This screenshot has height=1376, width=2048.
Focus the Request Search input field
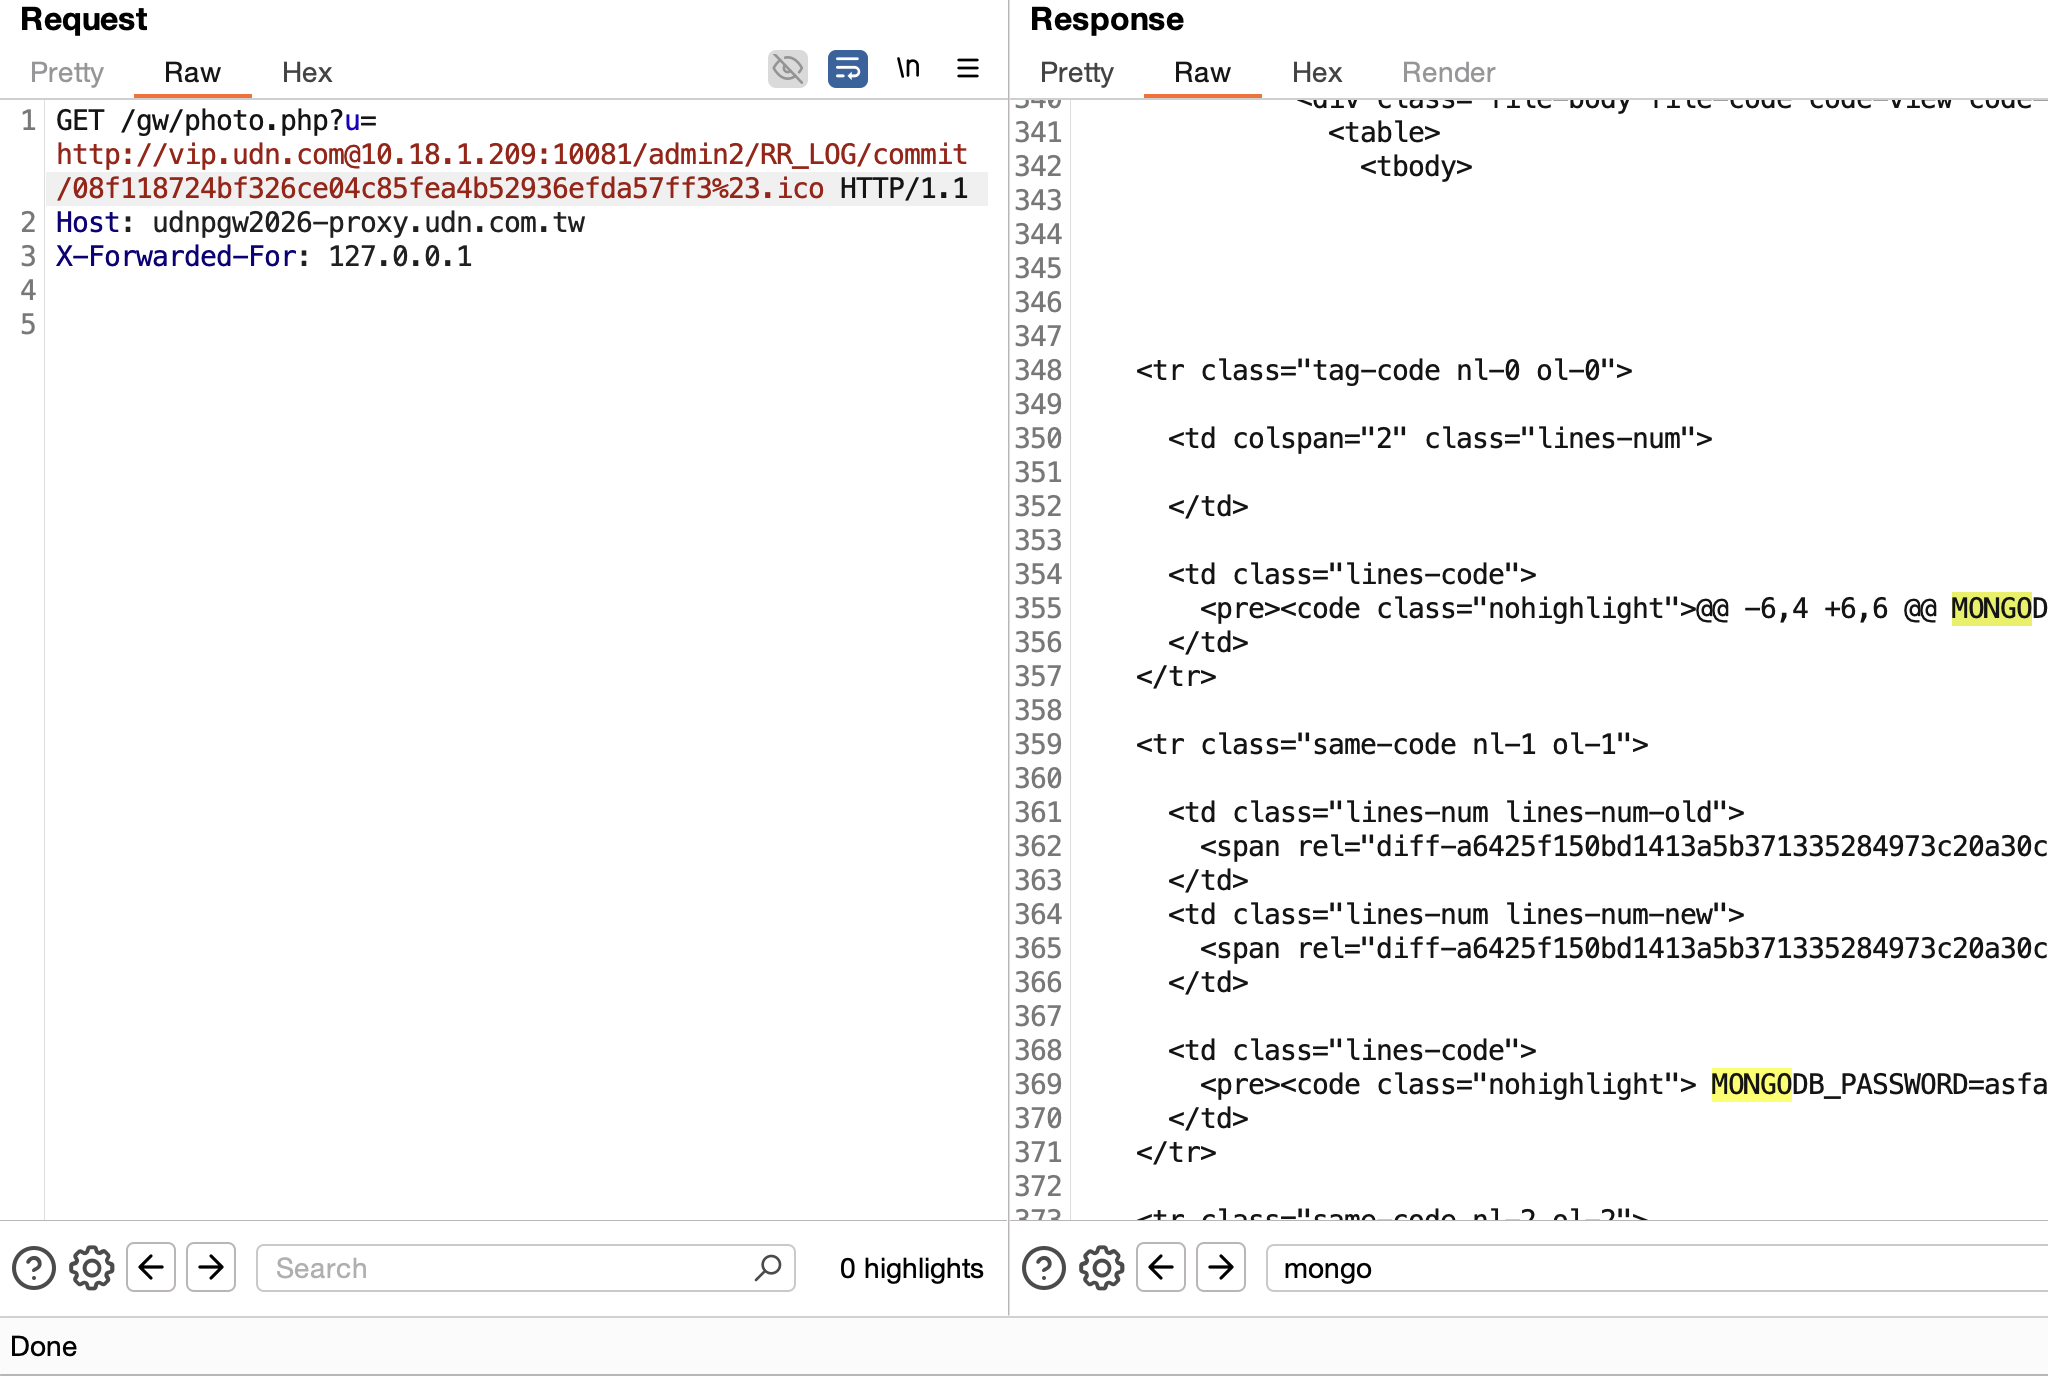525,1268
